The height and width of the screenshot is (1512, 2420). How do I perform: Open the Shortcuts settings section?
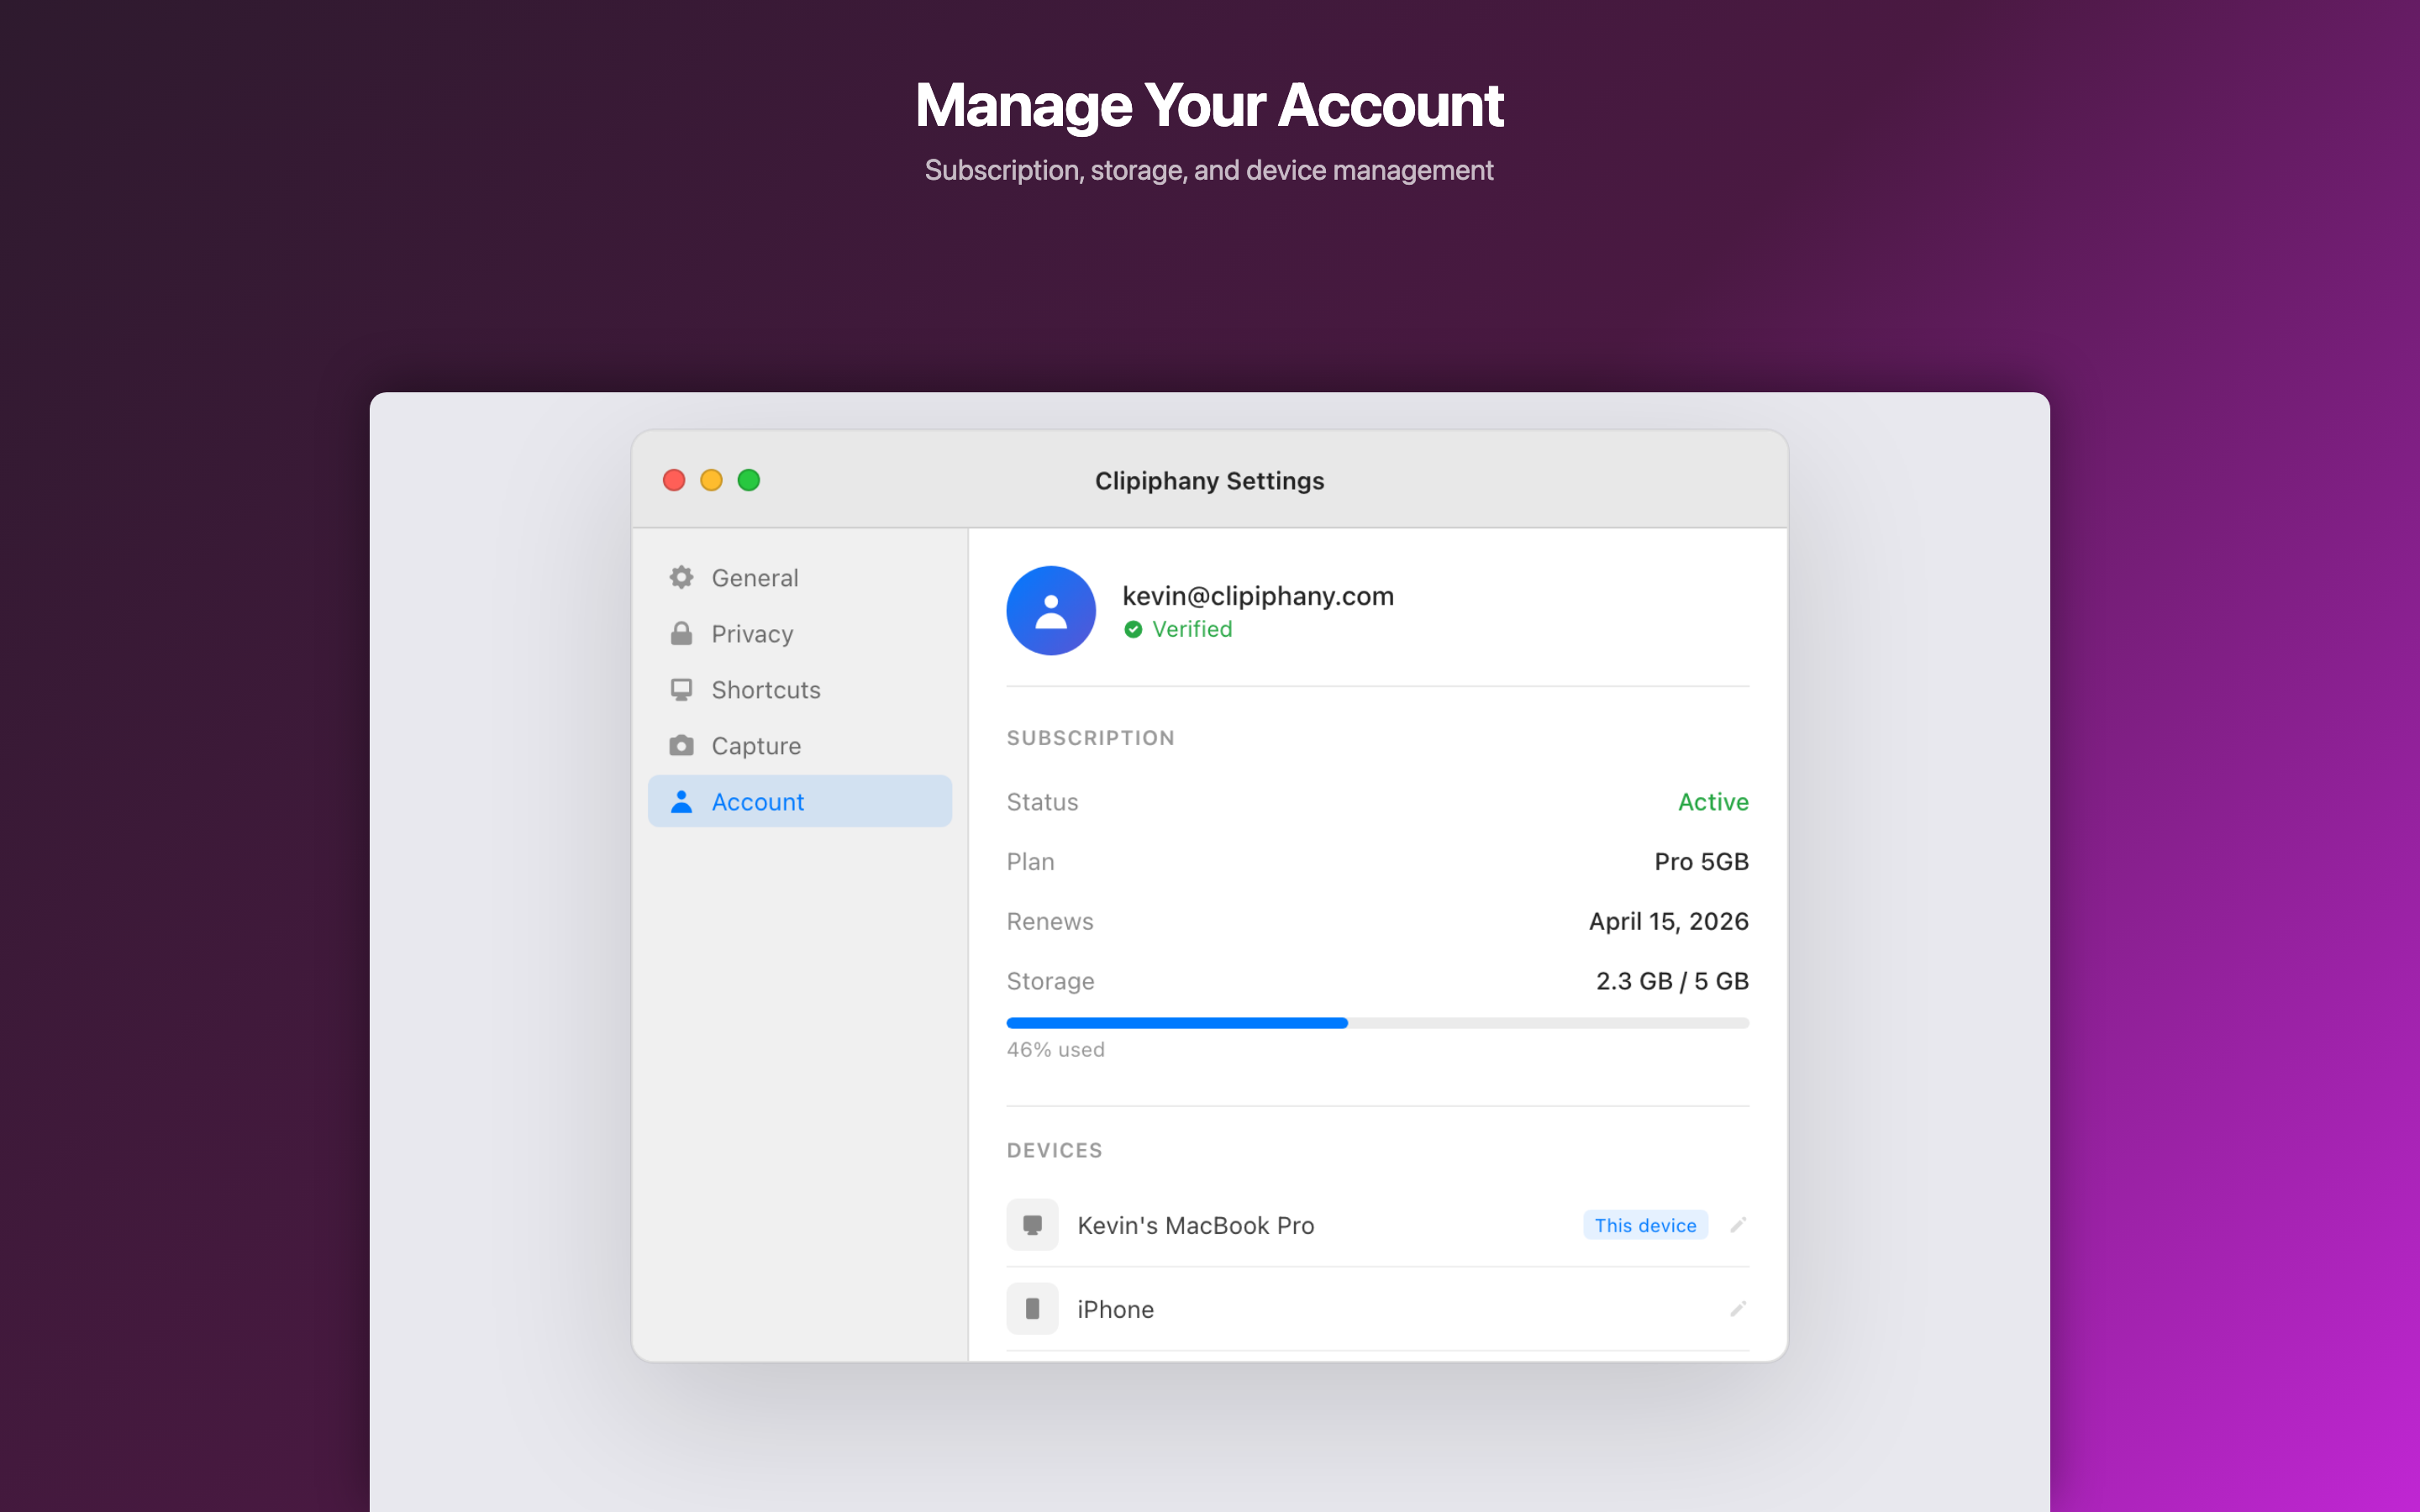click(799, 689)
